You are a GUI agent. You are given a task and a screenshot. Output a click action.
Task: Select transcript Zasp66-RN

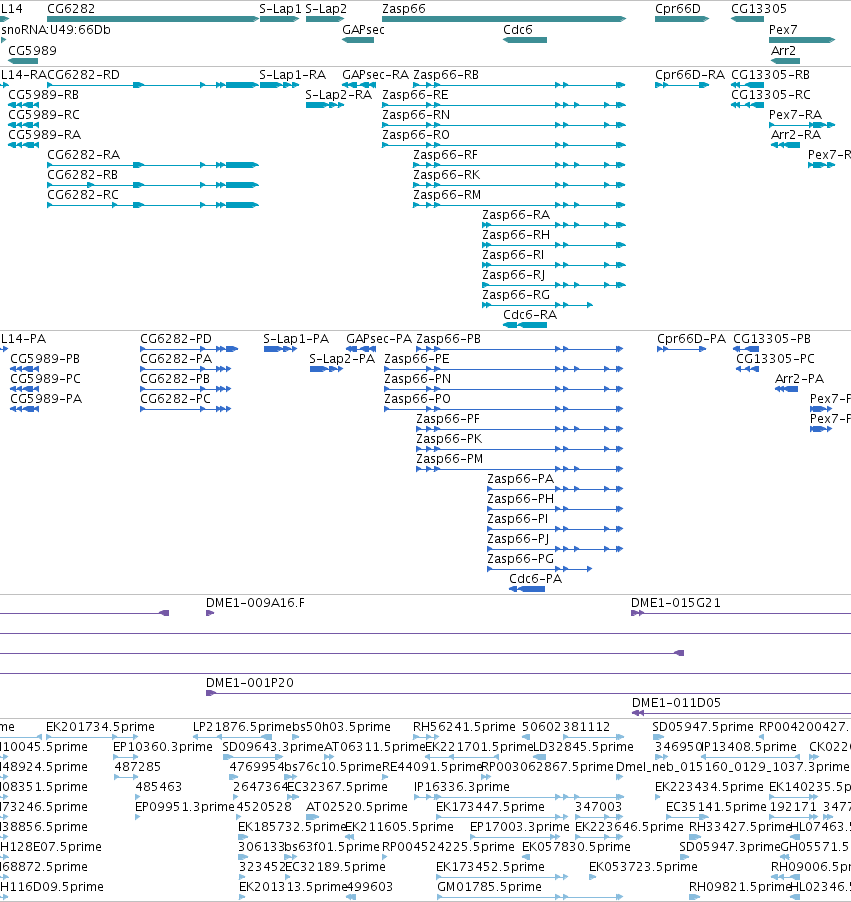pos(416,114)
